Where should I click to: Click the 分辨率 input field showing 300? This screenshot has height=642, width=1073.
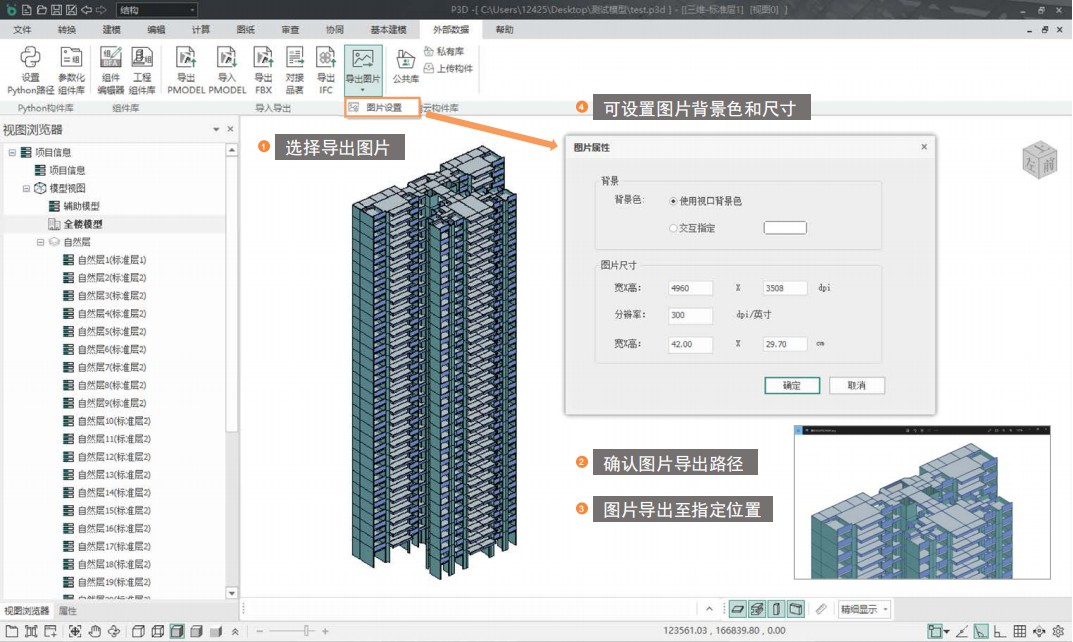tap(690, 314)
